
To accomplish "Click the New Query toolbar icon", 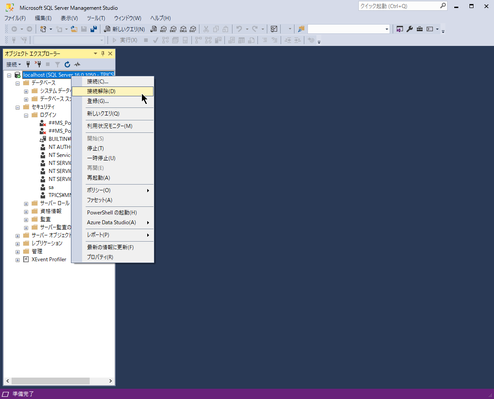I will [x=125, y=29].
